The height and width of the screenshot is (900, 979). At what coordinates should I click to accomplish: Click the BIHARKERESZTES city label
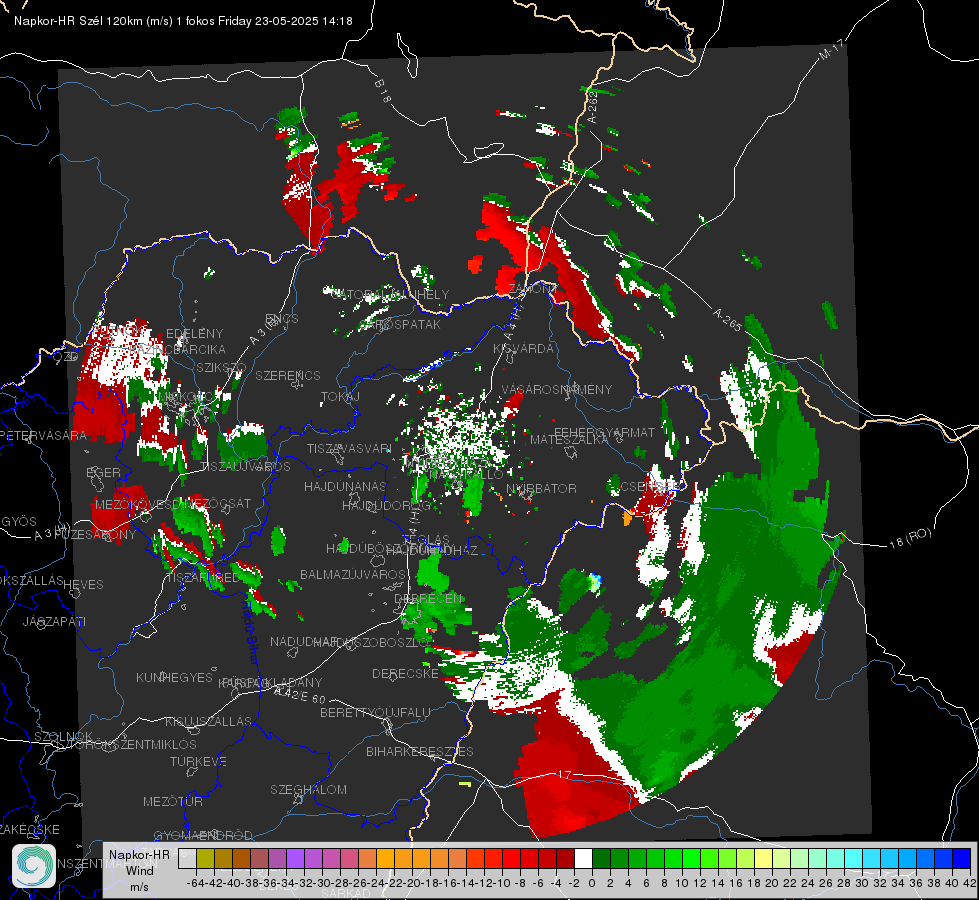point(420,751)
